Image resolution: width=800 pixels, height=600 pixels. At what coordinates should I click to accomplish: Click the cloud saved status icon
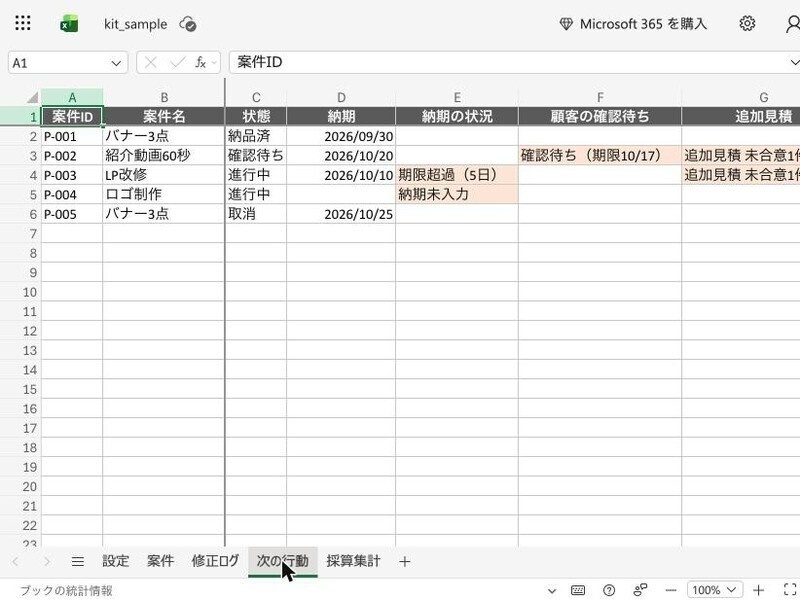coord(188,24)
